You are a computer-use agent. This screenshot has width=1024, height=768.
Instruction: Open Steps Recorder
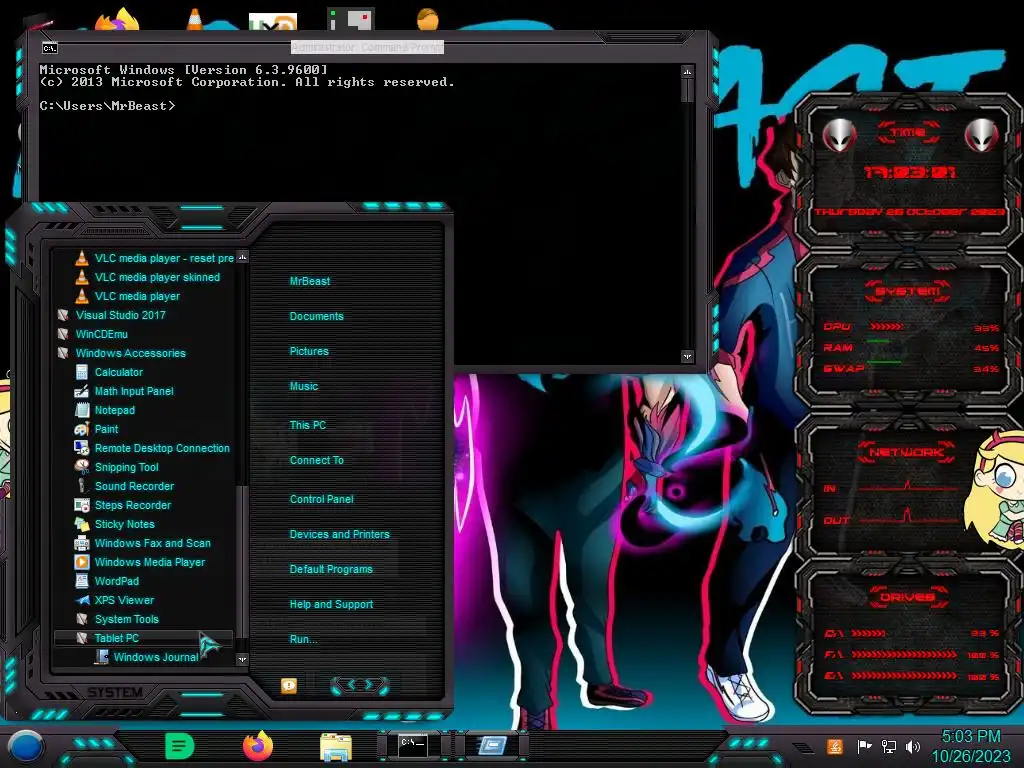pyautogui.click(x=123, y=504)
